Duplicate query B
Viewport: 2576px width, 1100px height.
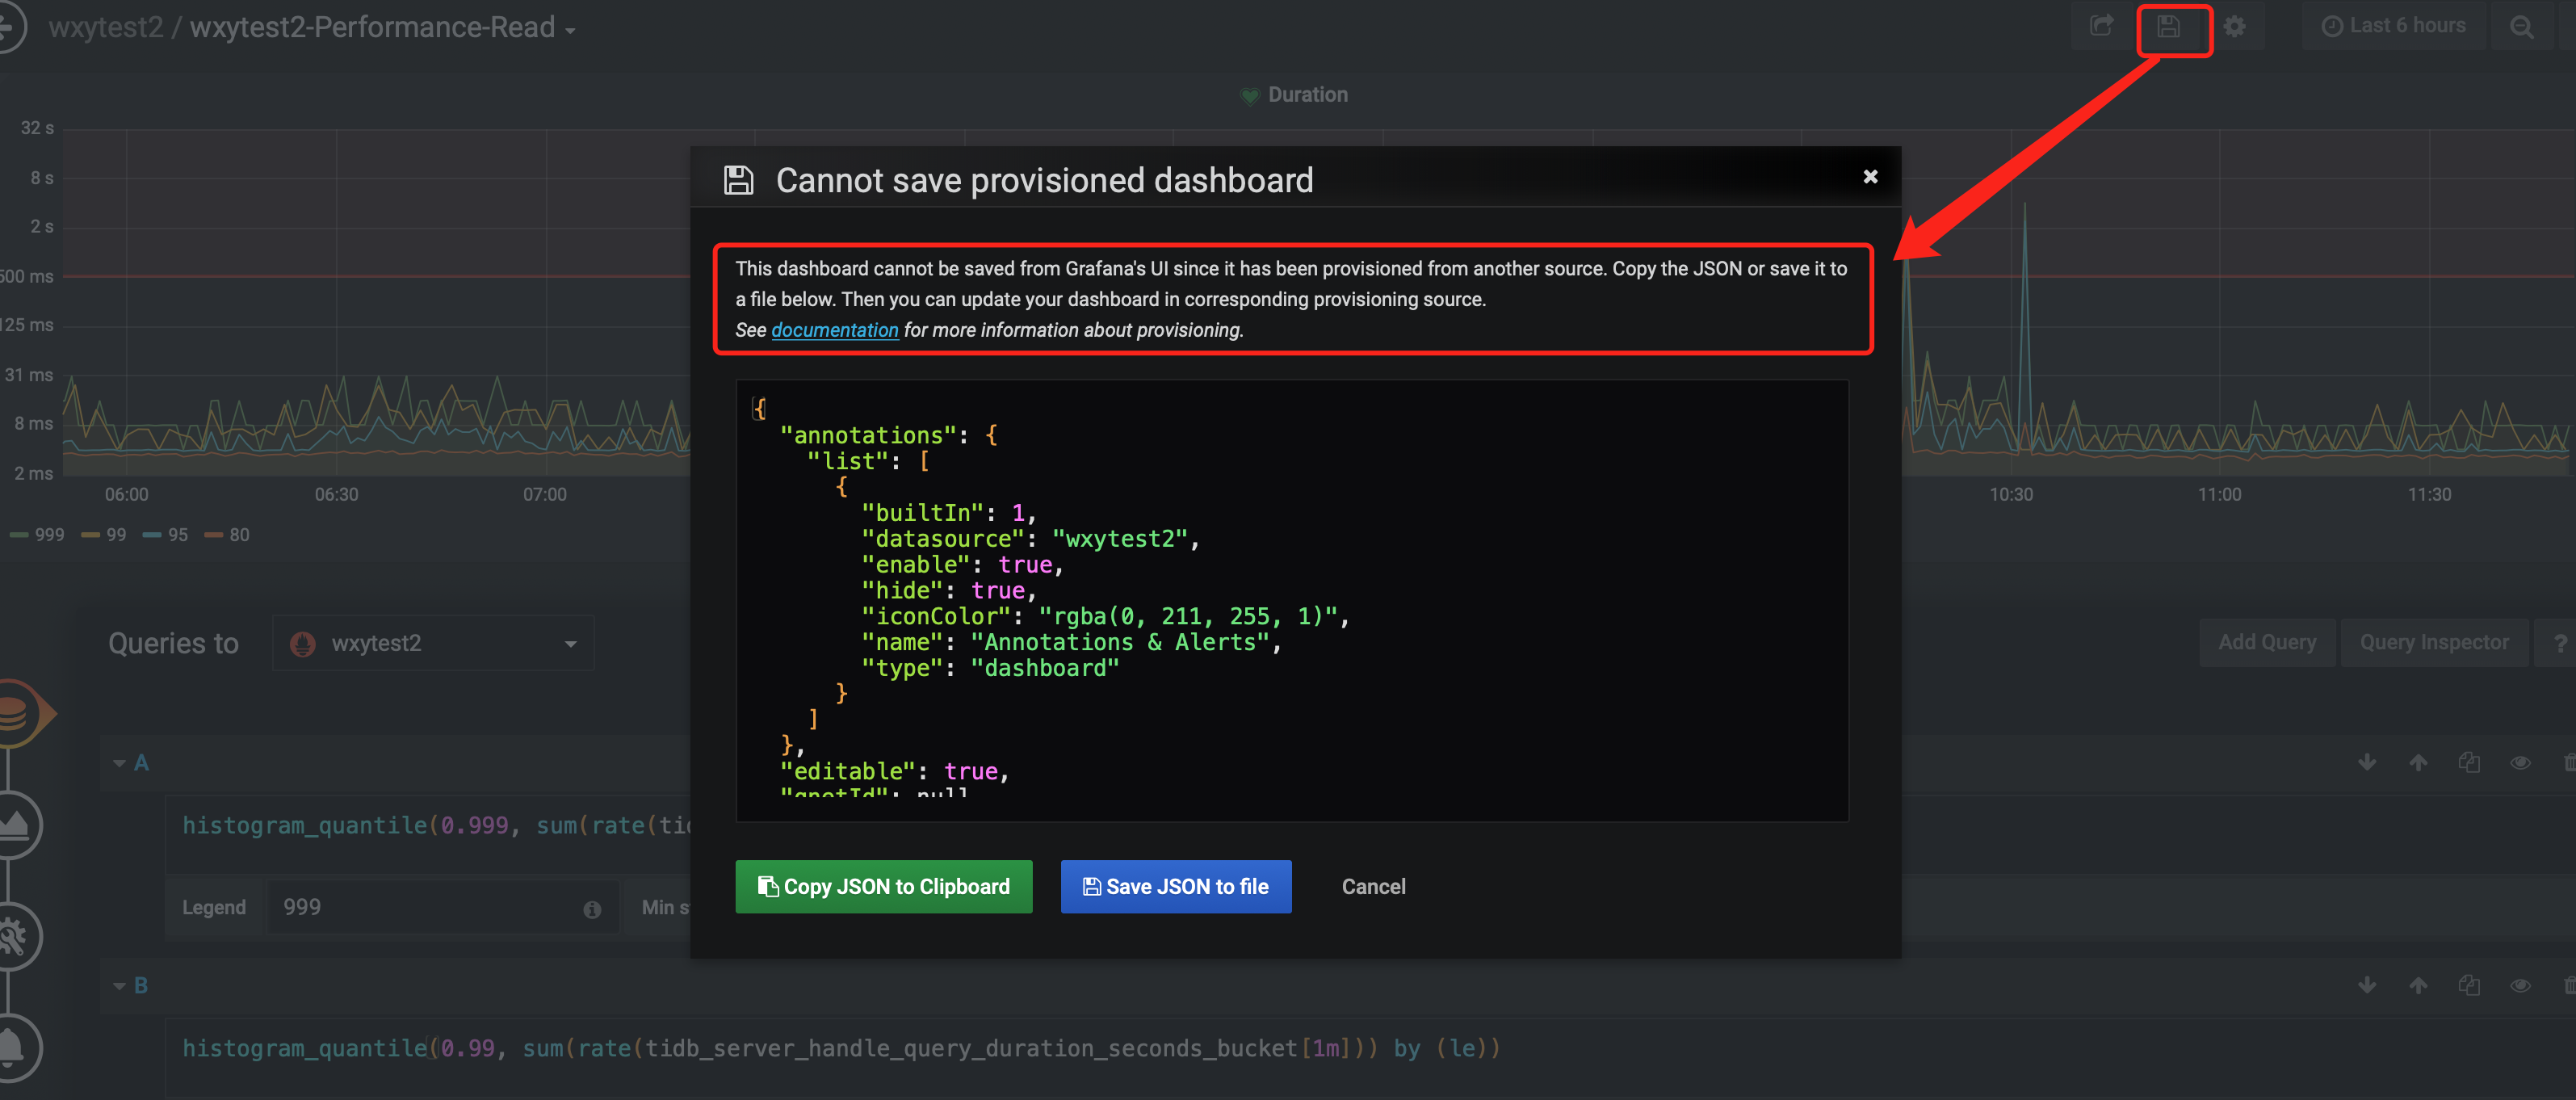tap(2469, 986)
